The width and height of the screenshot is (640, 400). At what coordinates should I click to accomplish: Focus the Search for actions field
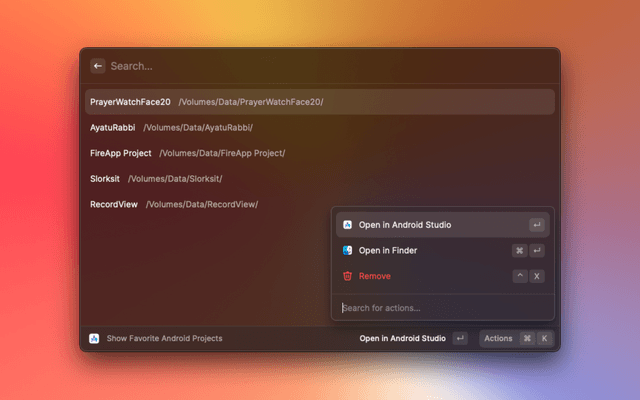[x=440, y=308]
